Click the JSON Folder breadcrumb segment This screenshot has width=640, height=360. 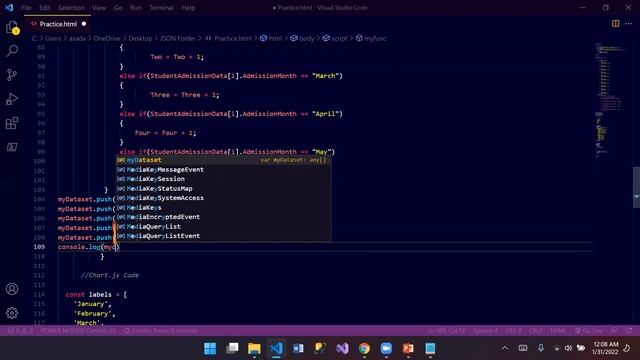[178, 38]
